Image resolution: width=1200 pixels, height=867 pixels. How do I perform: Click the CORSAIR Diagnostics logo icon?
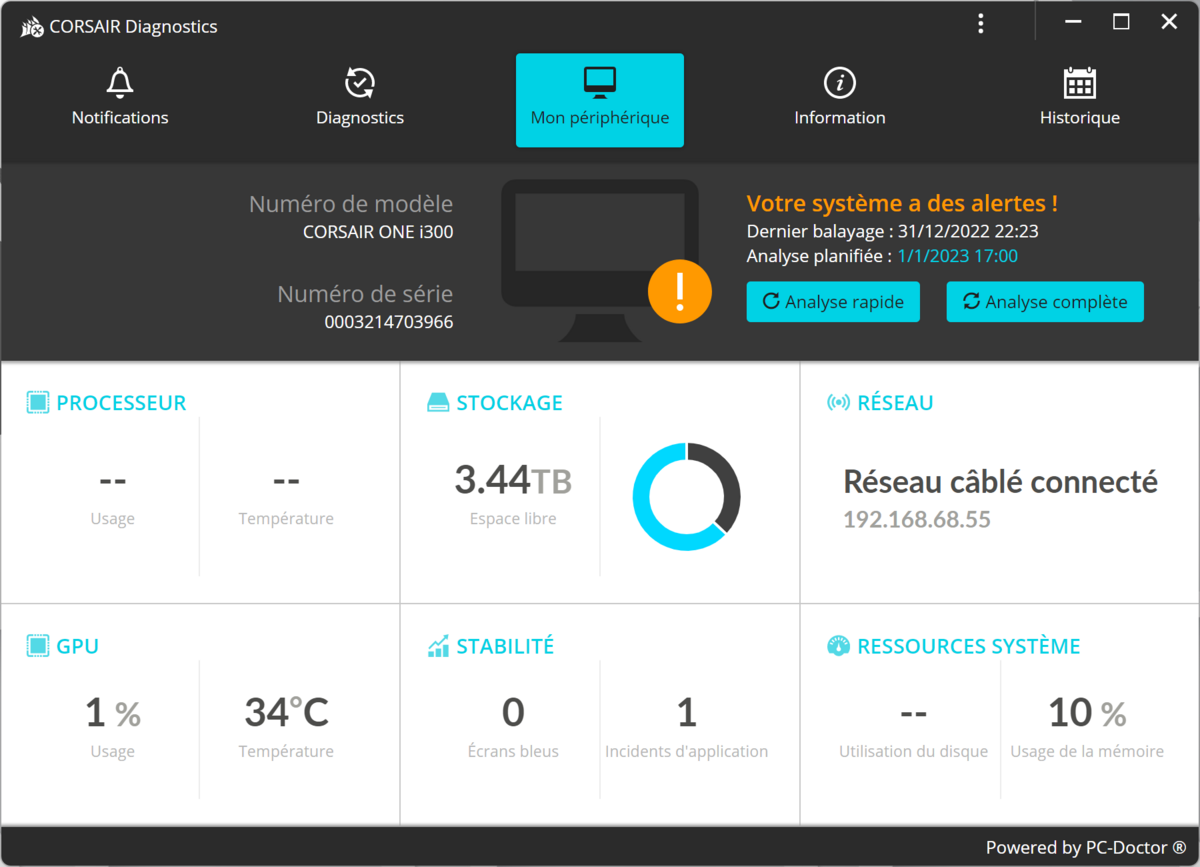pyautogui.click(x=31, y=27)
